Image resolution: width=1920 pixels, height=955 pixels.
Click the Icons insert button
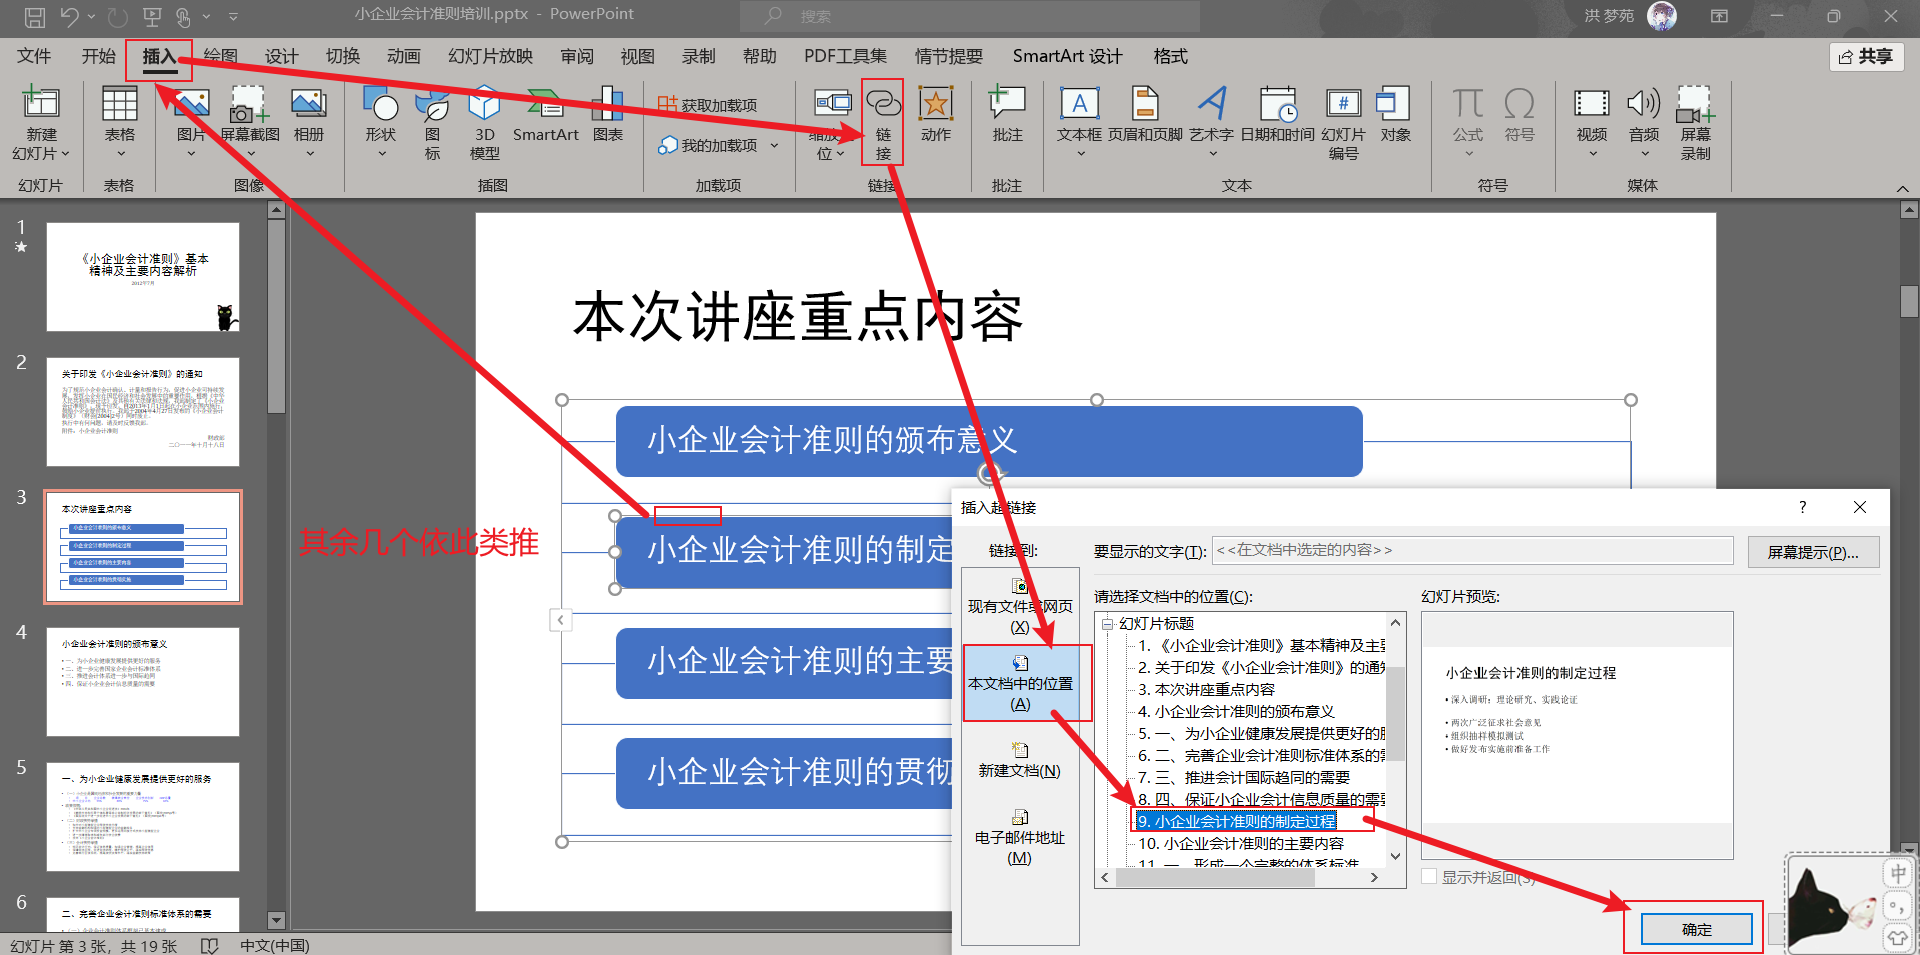pos(432,124)
